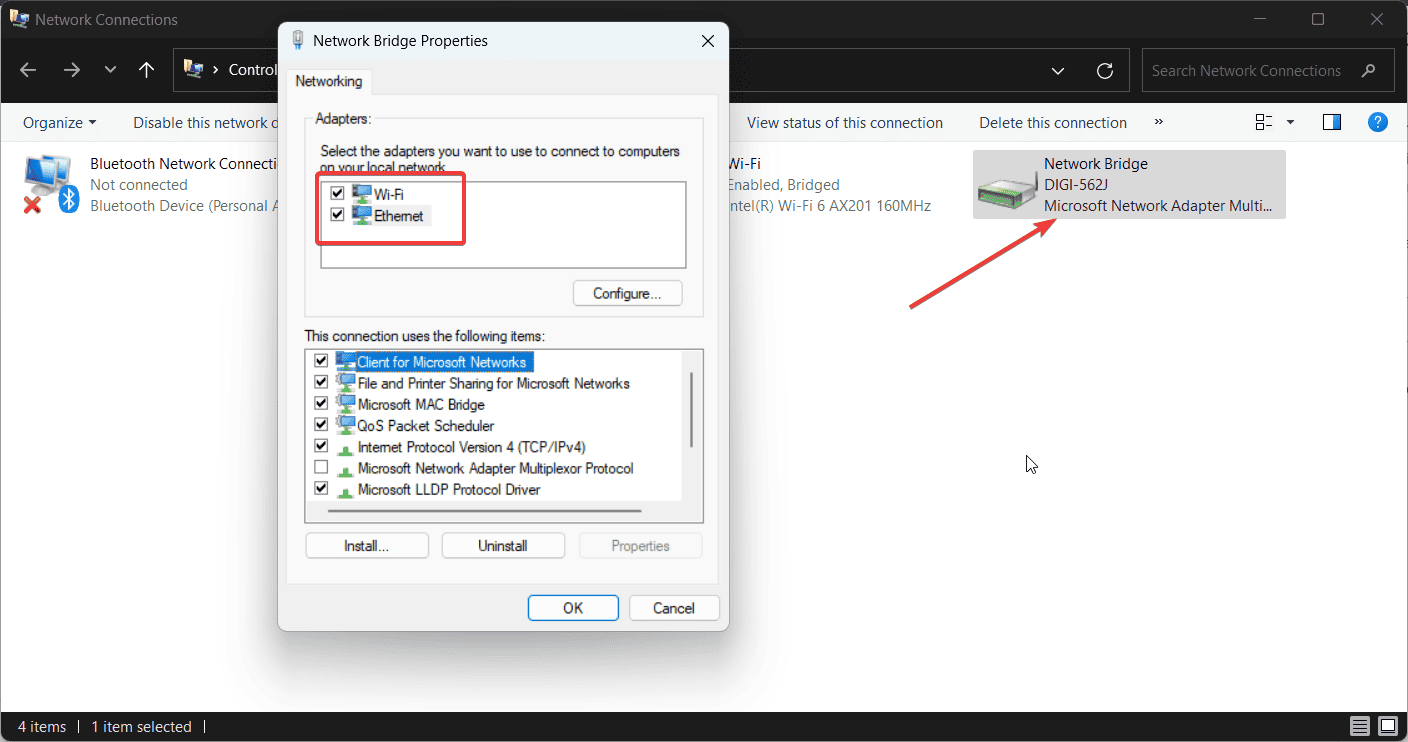Show more toolbar commands chevron
The height and width of the screenshot is (742, 1408).
(x=1159, y=121)
